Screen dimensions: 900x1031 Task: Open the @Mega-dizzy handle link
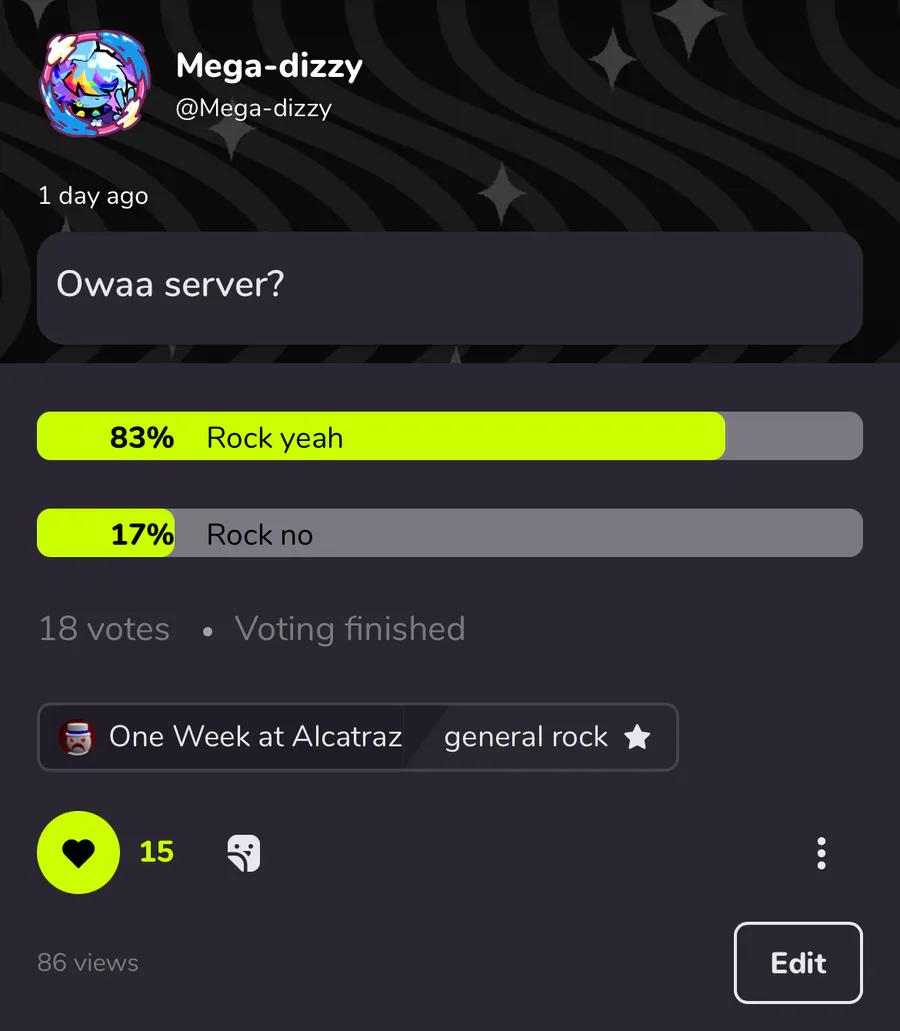click(x=253, y=108)
